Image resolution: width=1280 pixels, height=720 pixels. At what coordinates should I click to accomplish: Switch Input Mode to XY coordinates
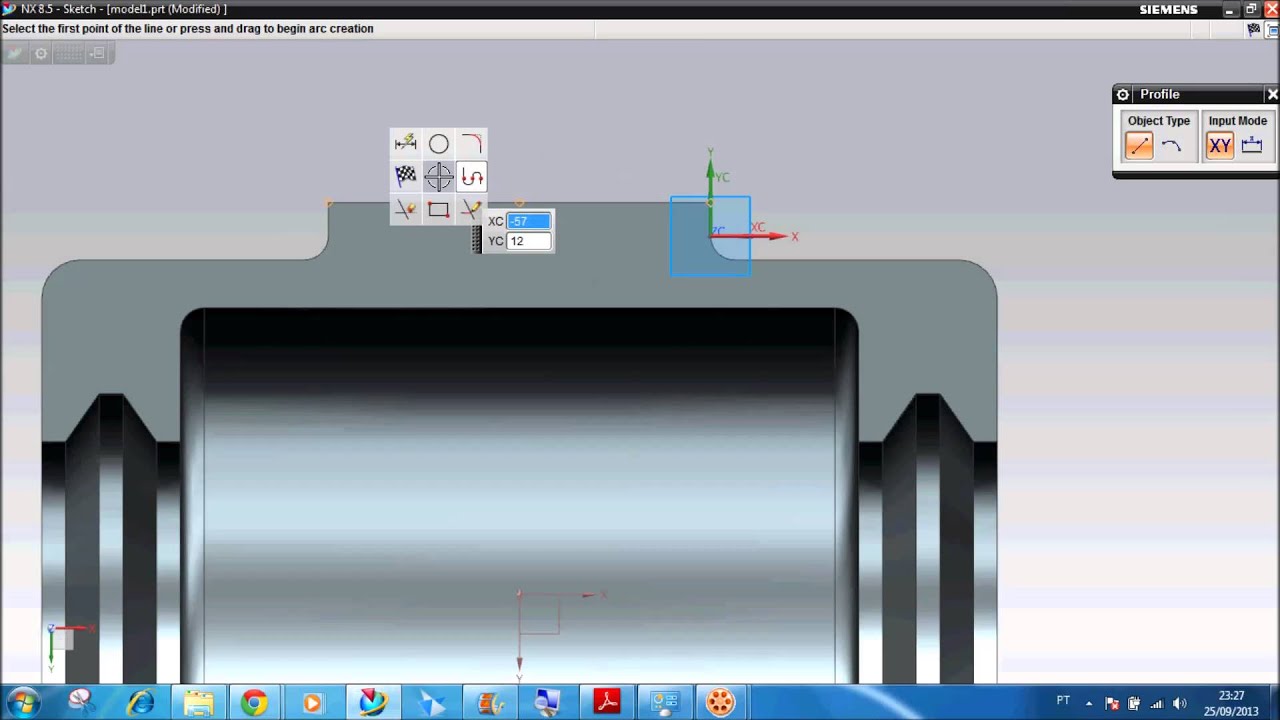pos(1220,146)
